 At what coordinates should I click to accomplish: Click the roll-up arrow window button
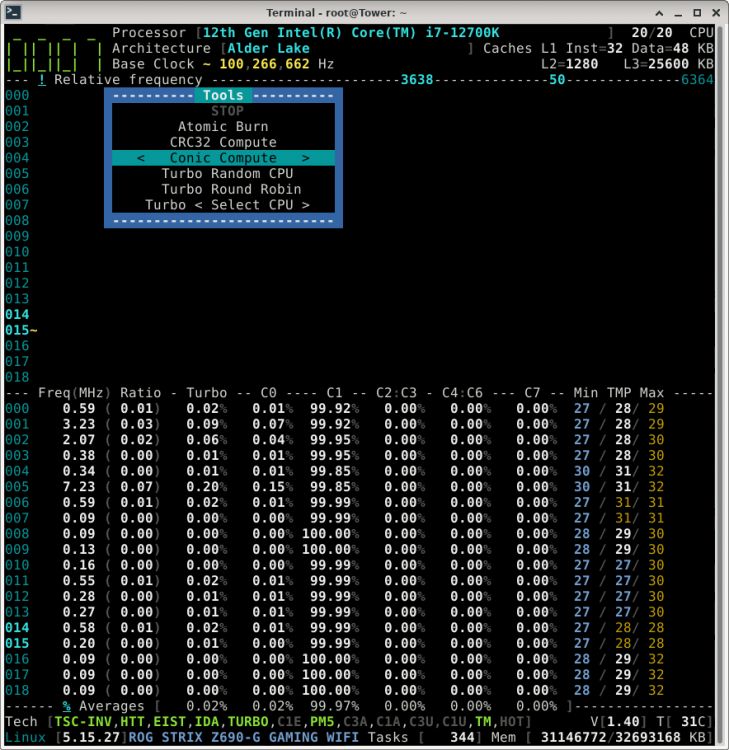(x=659, y=13)
